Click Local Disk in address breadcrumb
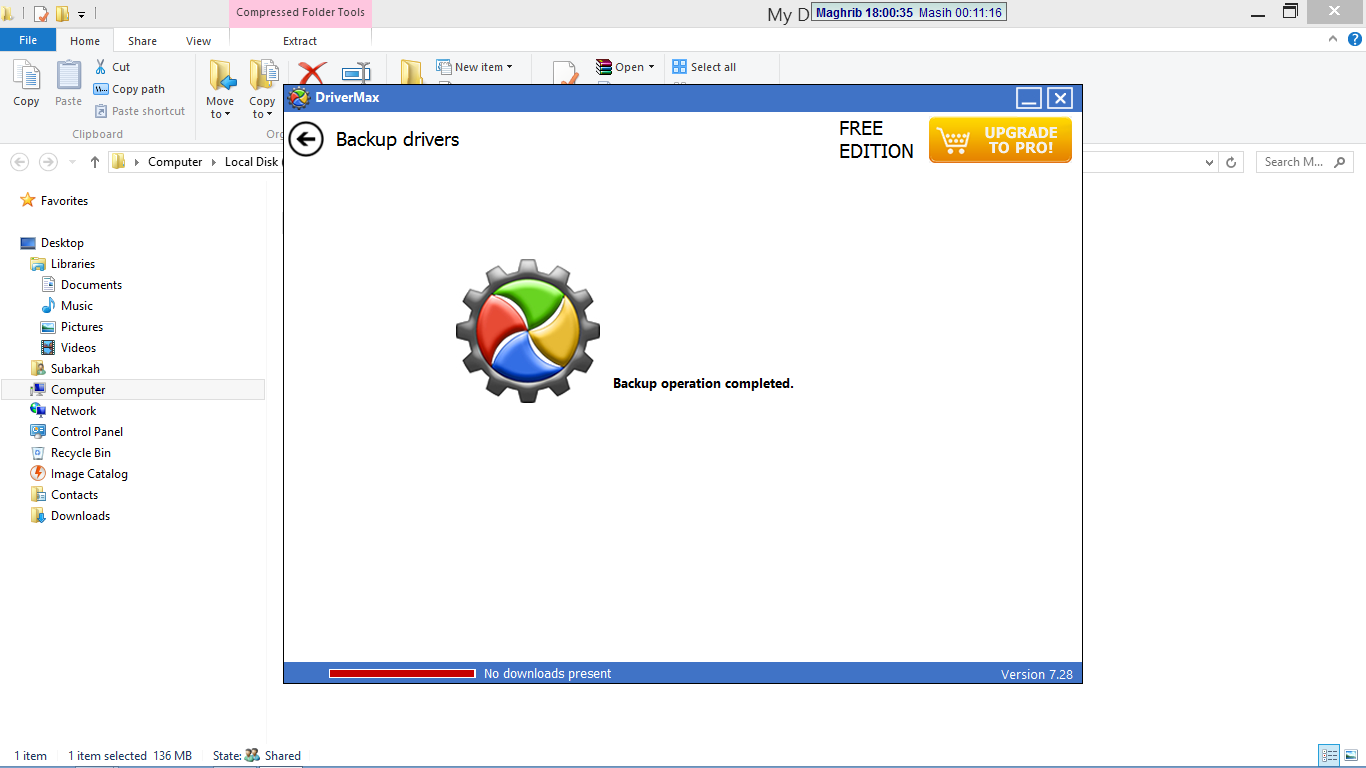 tap(252, 162)
